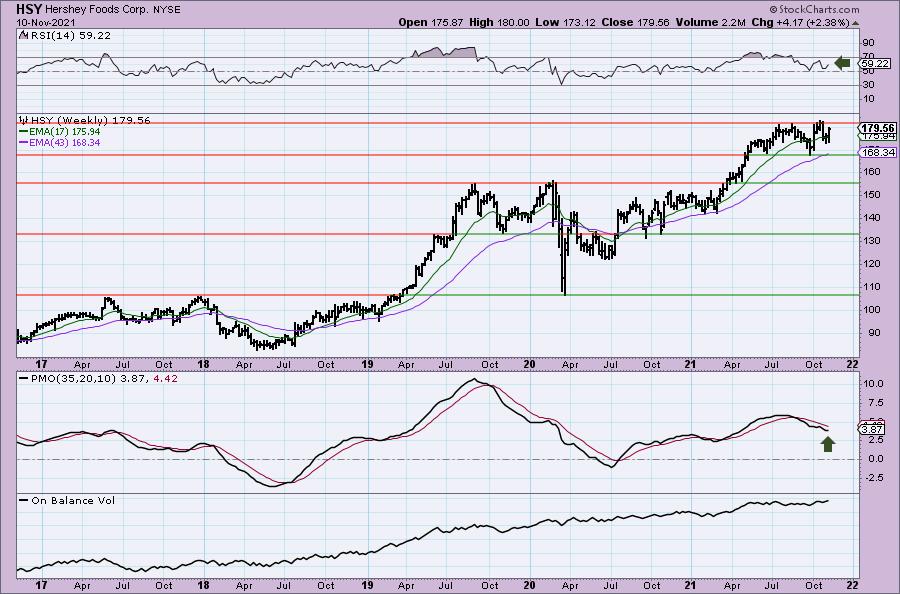
Task: Click the 110 price axis label
Action: [x=870, y=287]
